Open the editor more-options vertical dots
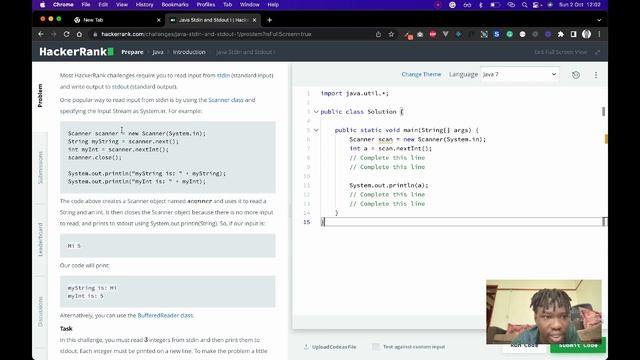 tap(596, 75)
